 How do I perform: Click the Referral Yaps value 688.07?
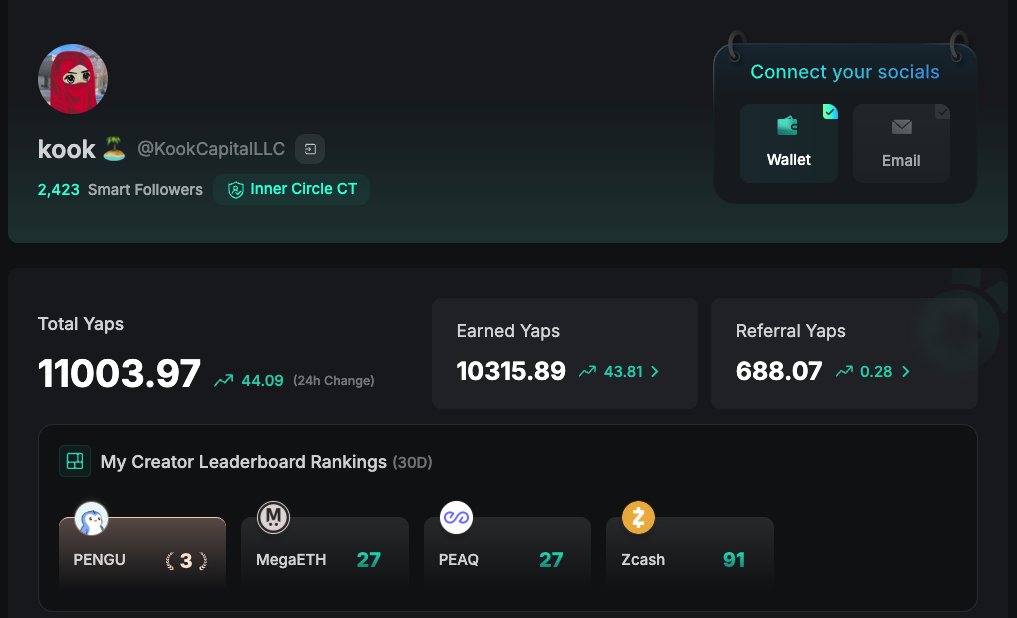coord(779,371)
